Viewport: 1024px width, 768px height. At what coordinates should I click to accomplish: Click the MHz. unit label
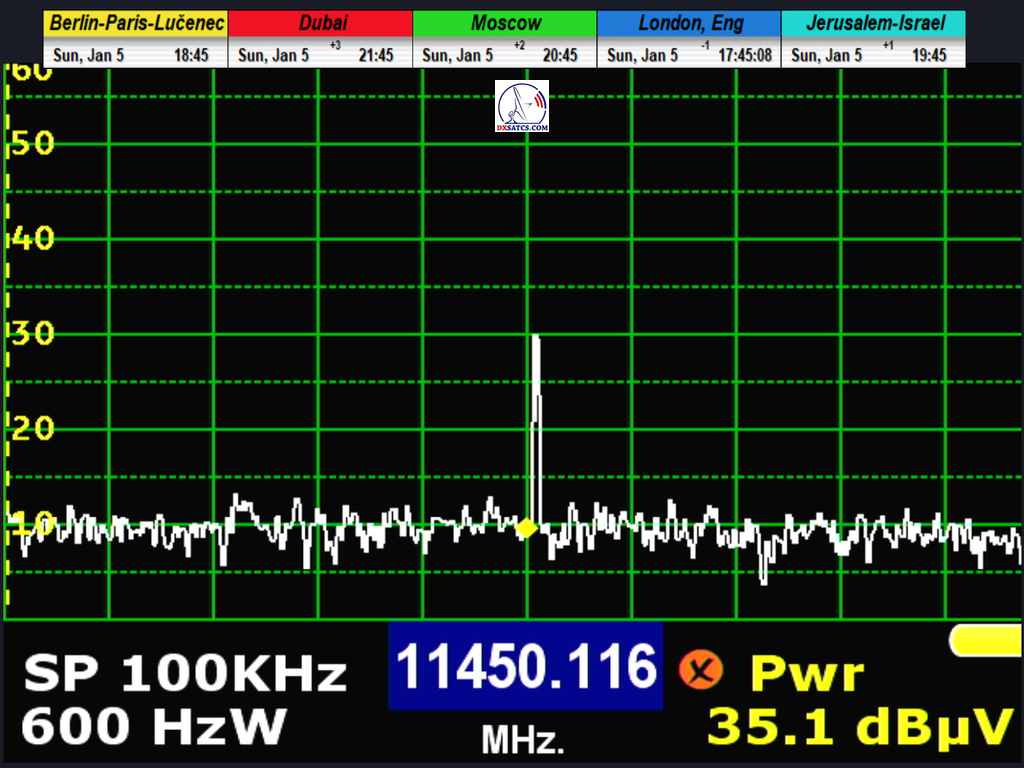coord(523,740)
